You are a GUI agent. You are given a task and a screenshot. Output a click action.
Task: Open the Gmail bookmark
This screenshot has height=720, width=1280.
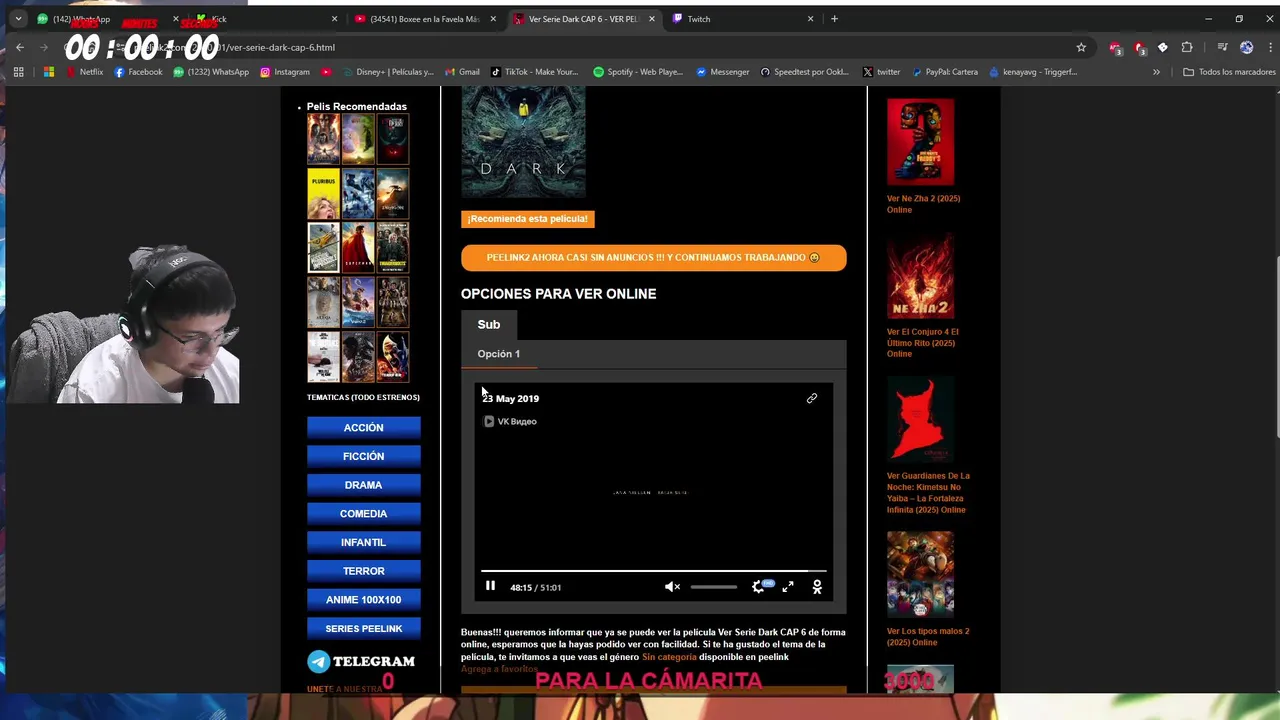coord(462,72)
